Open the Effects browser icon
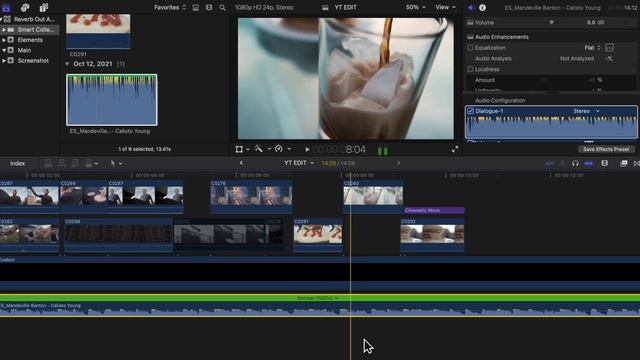 click(623, 164)
